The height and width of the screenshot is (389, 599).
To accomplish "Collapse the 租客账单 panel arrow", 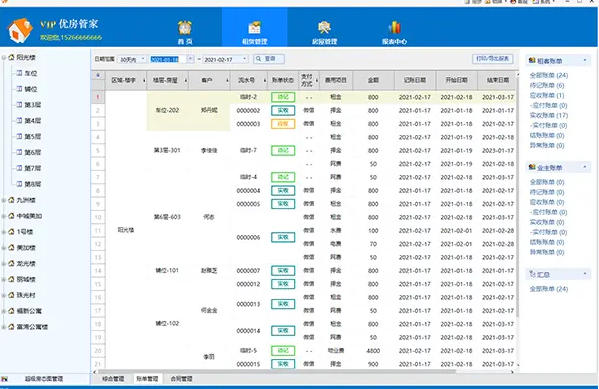I will 585,60.
